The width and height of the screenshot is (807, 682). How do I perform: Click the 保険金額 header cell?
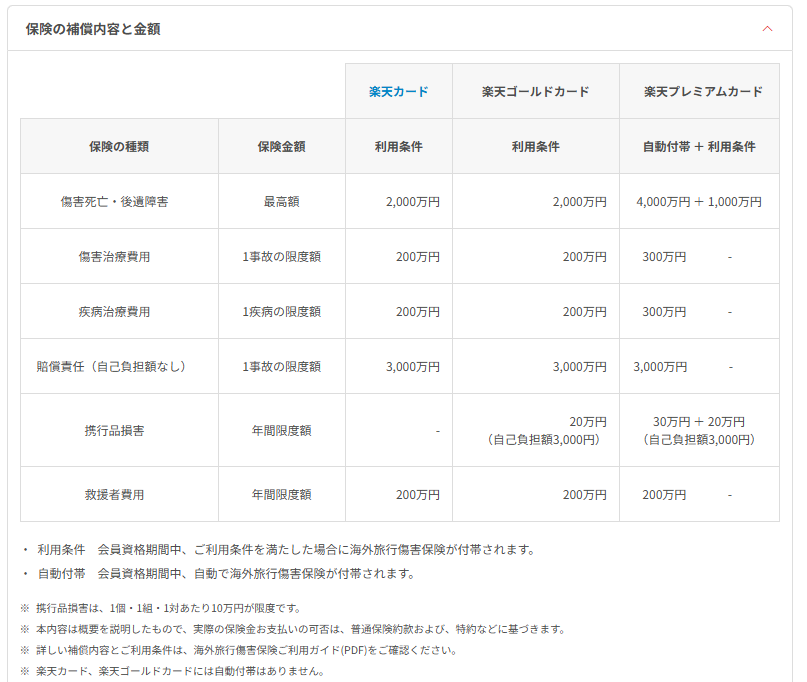pyautogui.click(x=282, y=146)
